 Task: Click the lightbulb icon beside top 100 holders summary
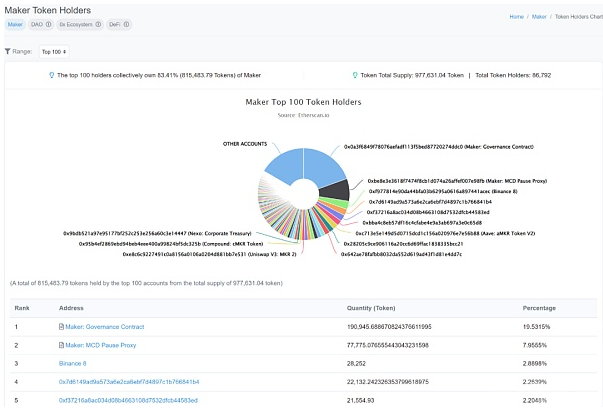coord(51,75)
